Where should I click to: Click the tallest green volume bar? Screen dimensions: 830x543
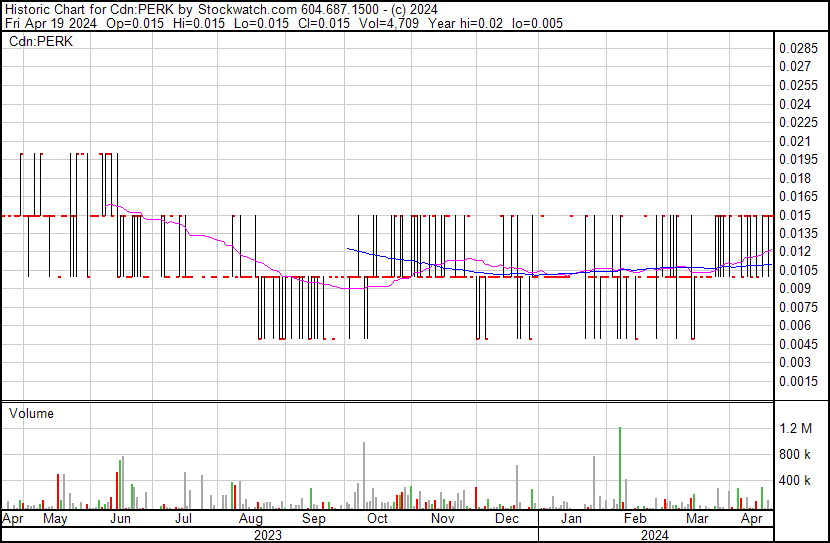click(x=620, y=468)
